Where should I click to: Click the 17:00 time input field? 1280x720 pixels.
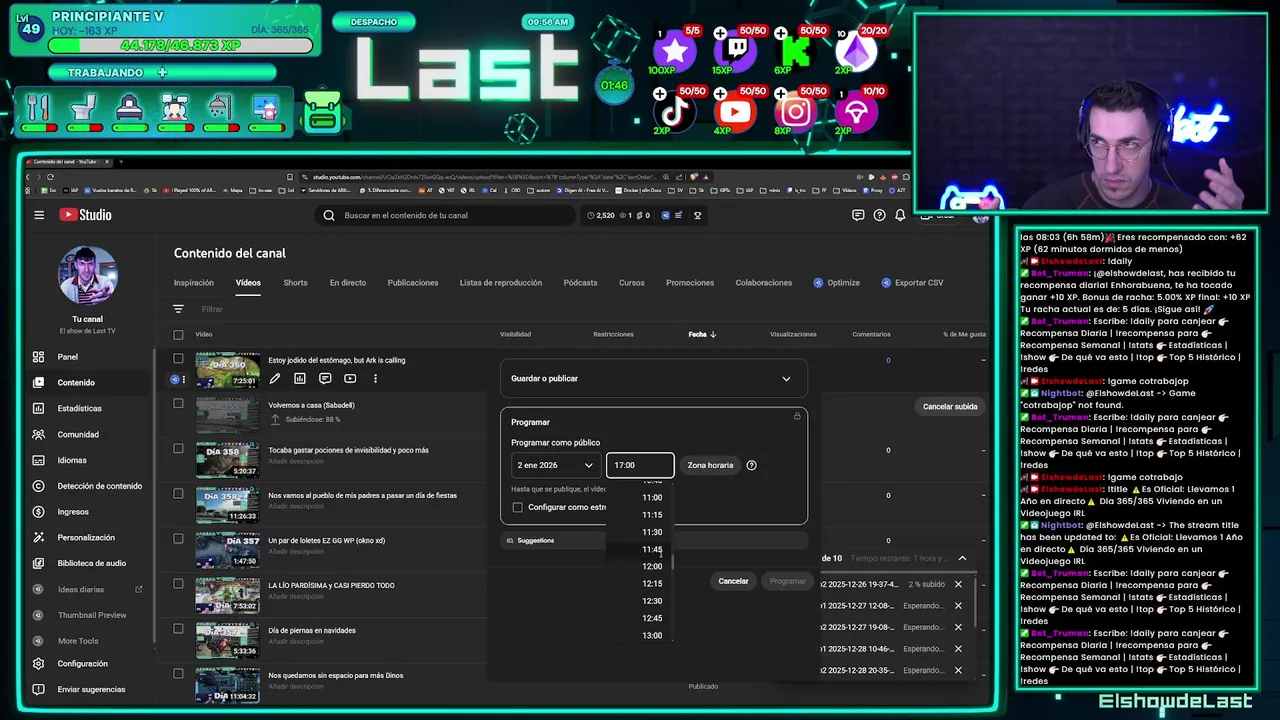click(640, 465)
